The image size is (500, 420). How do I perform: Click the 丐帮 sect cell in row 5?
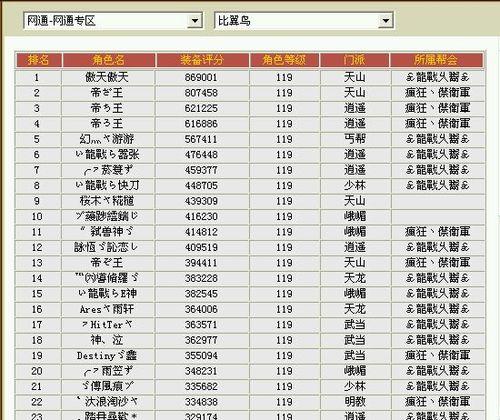[x=355, y=139]
